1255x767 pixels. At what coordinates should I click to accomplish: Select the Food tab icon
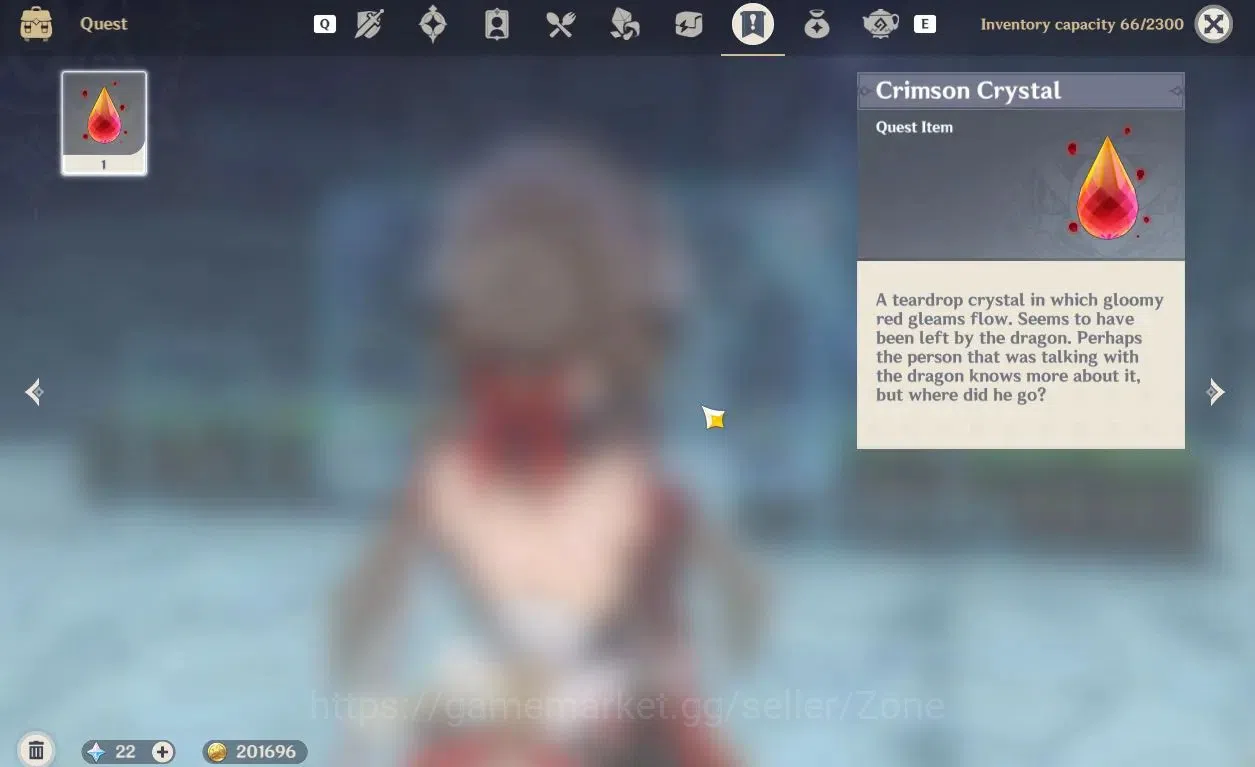pyautogui.click(x=561, y=24)
